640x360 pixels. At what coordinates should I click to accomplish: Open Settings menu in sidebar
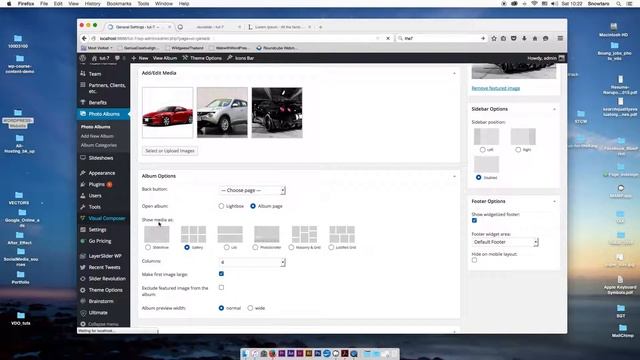click(98, 230)
